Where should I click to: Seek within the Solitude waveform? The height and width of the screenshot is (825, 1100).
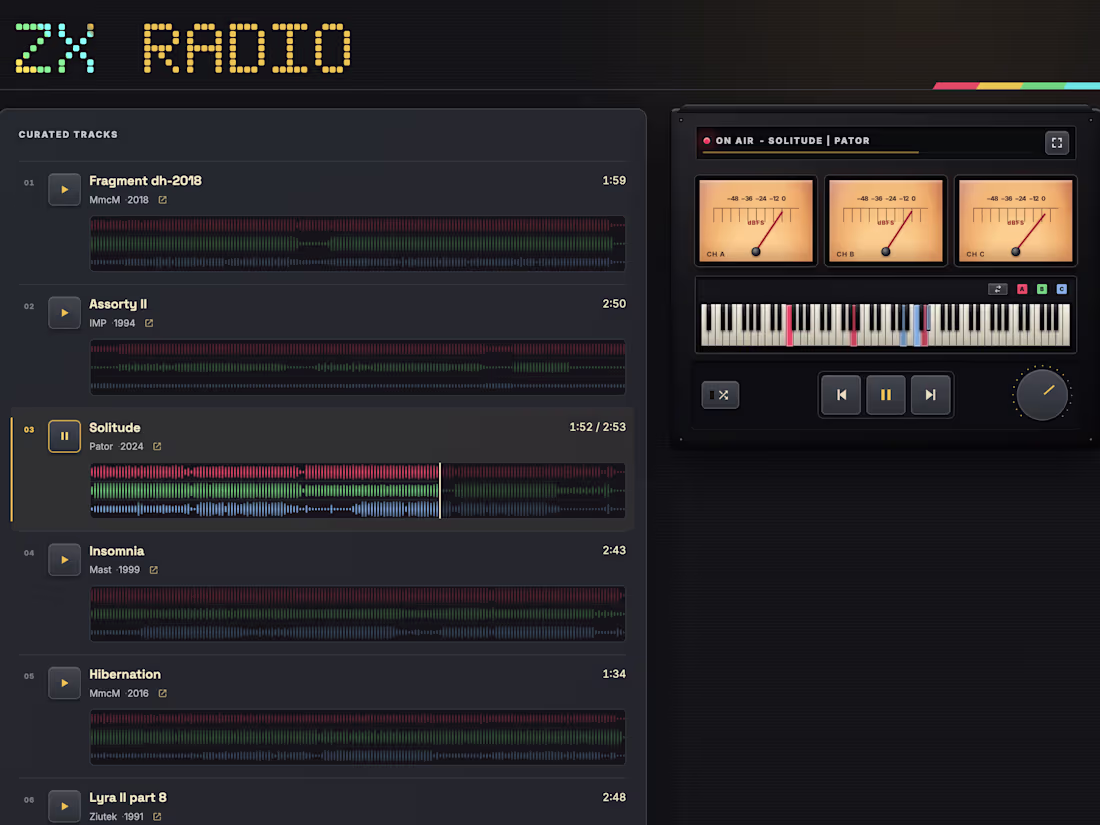[358, 490]
